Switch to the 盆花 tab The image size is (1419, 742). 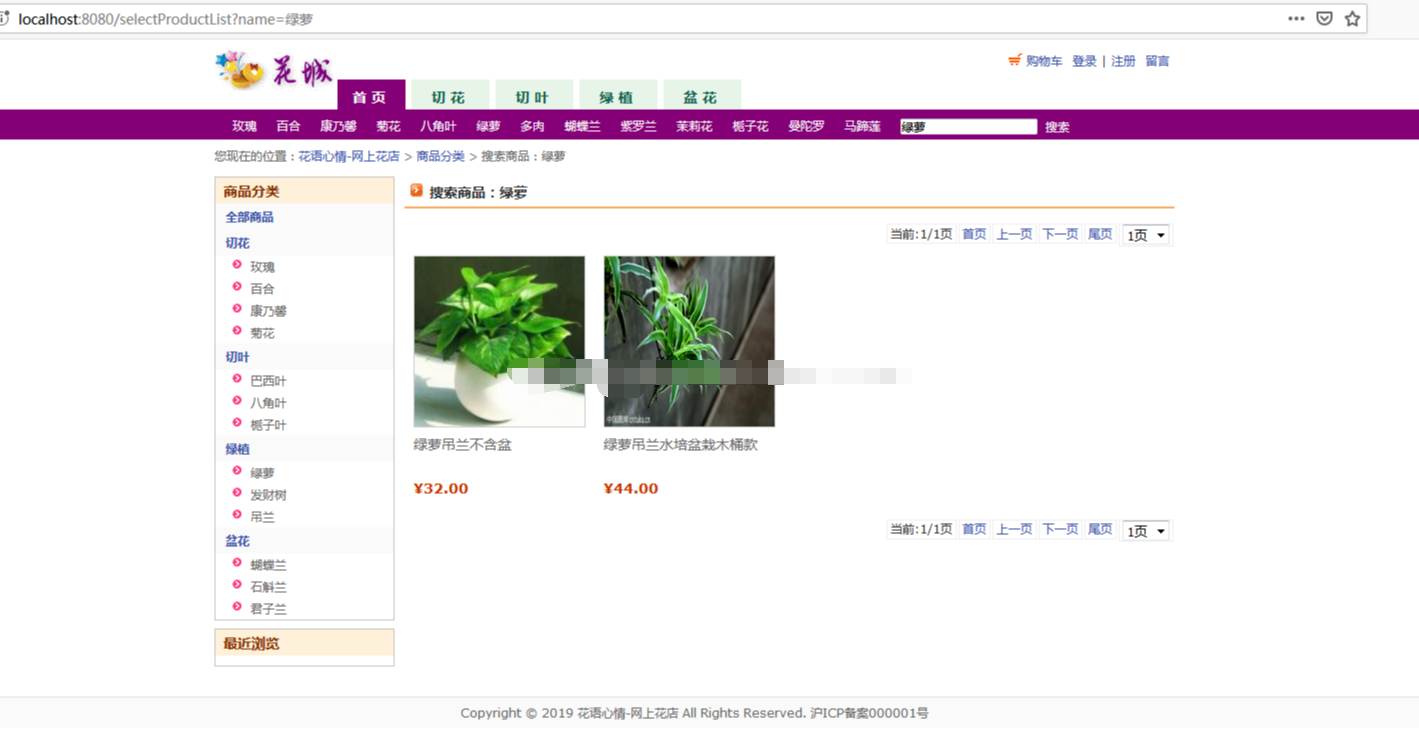[702, 96]
